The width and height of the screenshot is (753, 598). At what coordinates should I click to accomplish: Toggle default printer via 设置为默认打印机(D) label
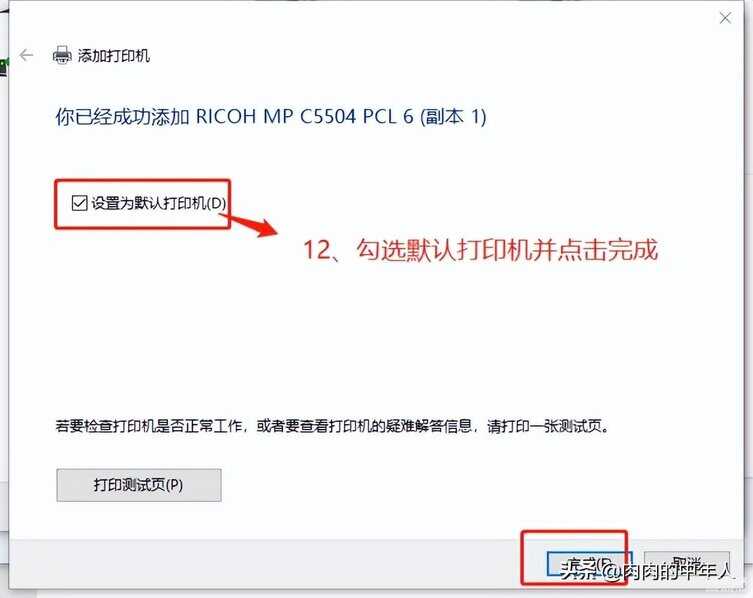[158, 203]
